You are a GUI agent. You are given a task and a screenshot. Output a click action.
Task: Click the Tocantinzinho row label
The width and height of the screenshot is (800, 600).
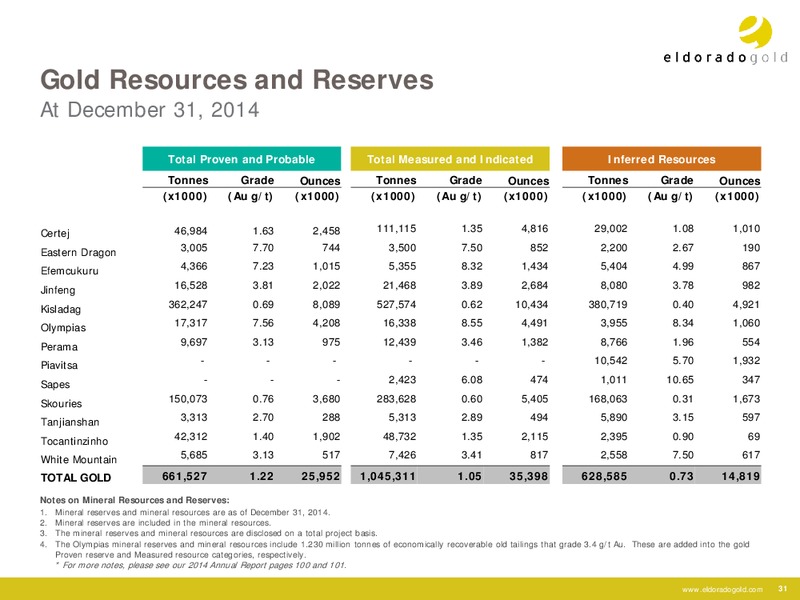pos(74,441)
